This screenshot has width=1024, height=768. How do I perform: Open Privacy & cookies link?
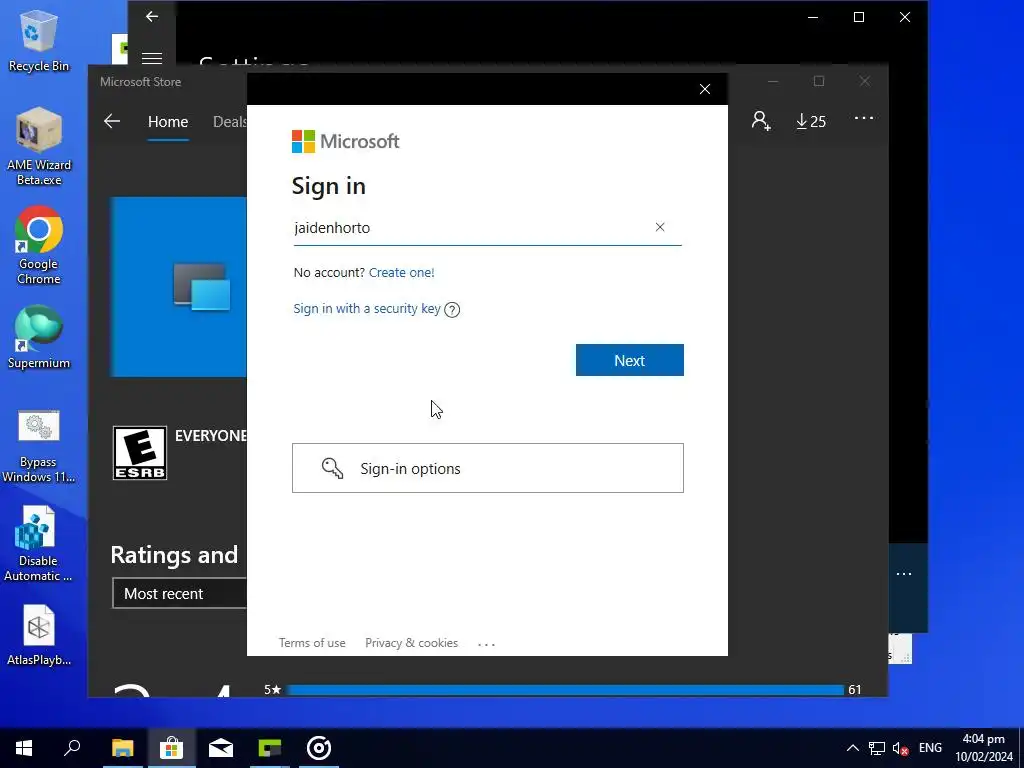(411, 643)
